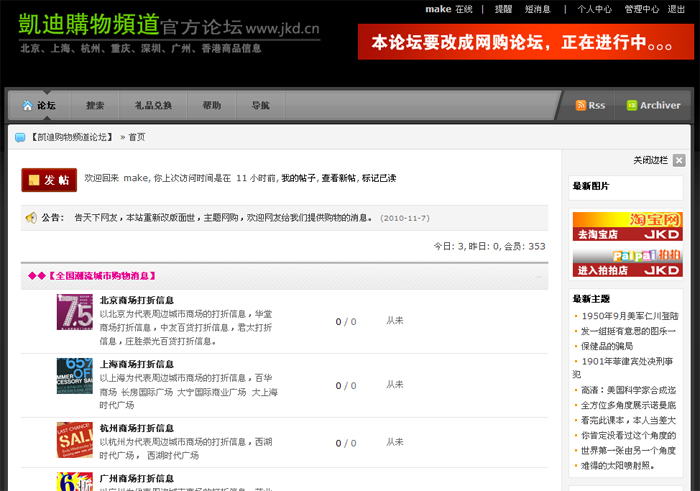
Task: Close the sidebar with the X icon
Action: point(679,160)
